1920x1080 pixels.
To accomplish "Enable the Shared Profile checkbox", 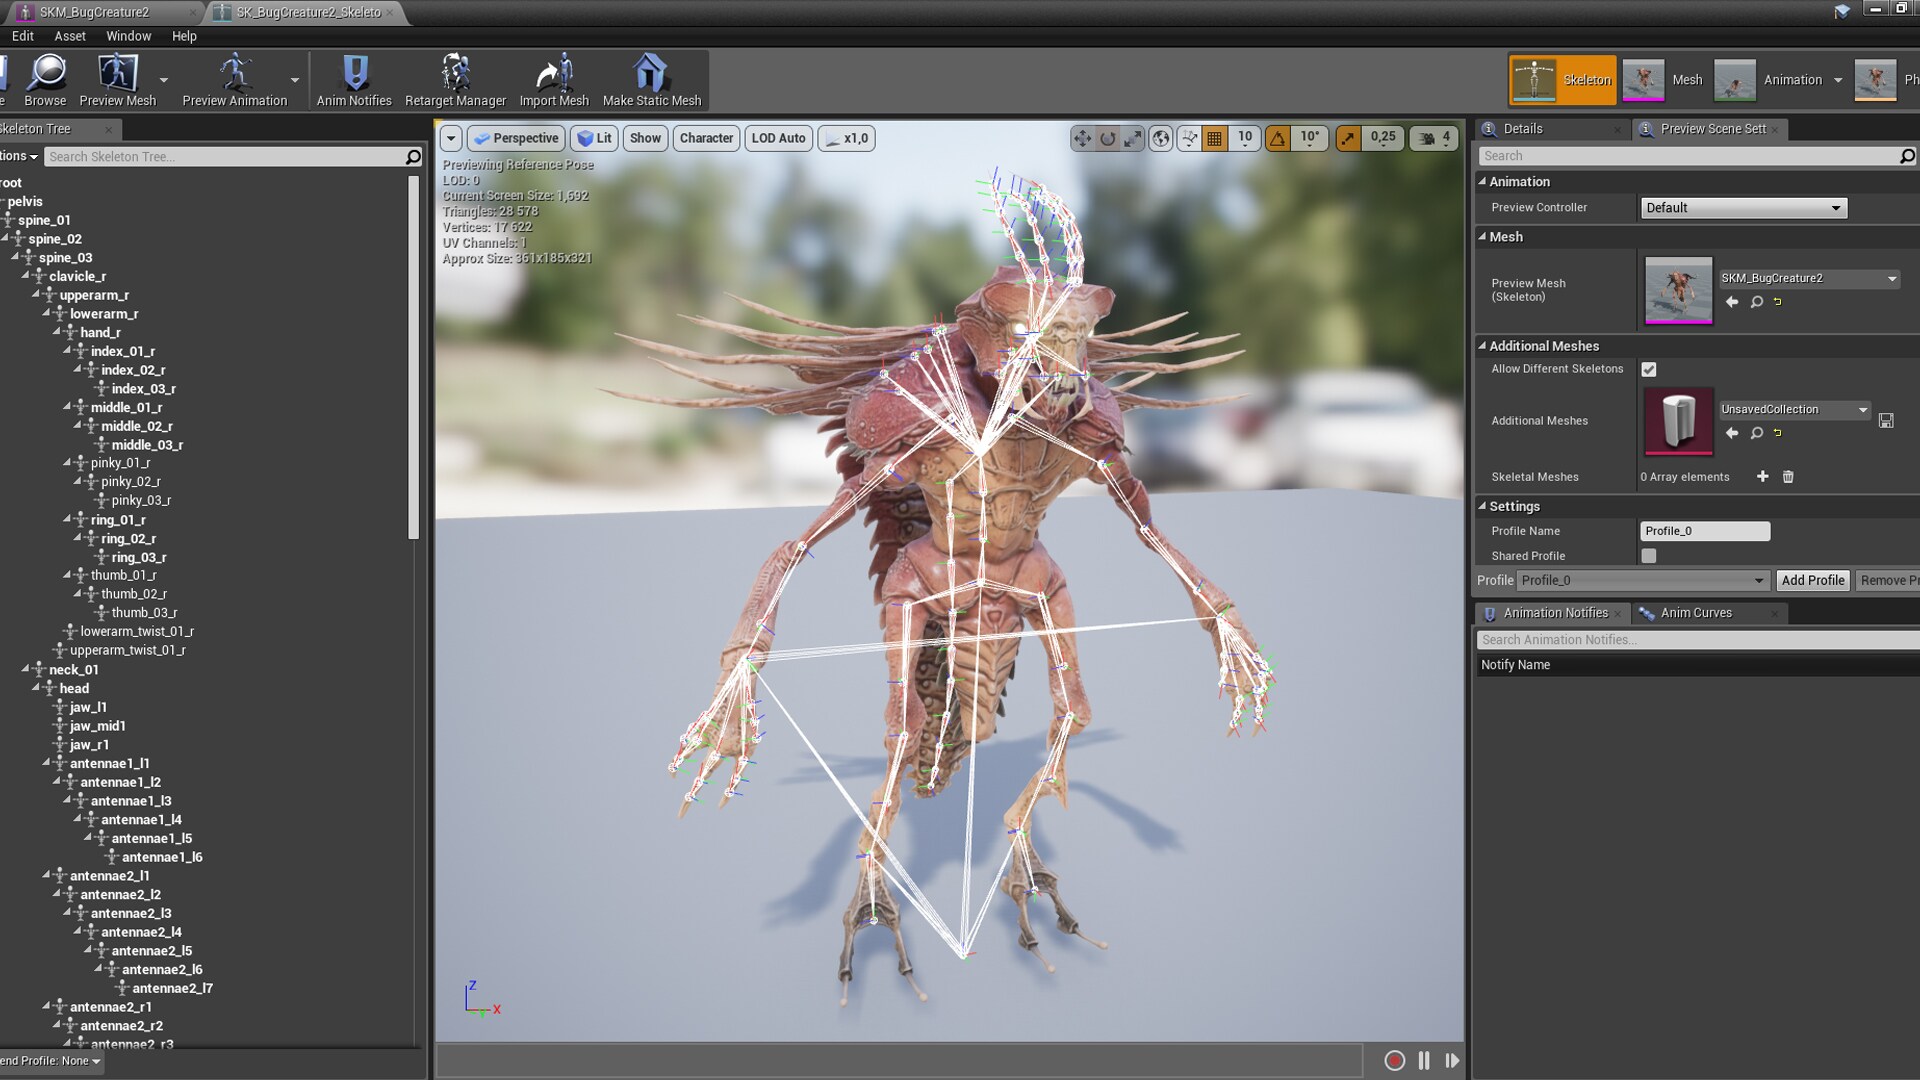I will tap(1649, 556).
